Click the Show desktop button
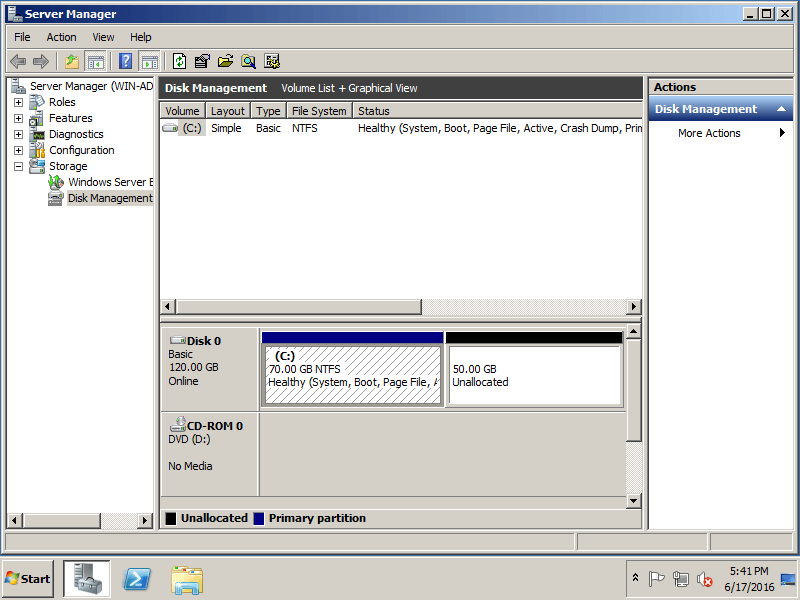 click(788, 579)
